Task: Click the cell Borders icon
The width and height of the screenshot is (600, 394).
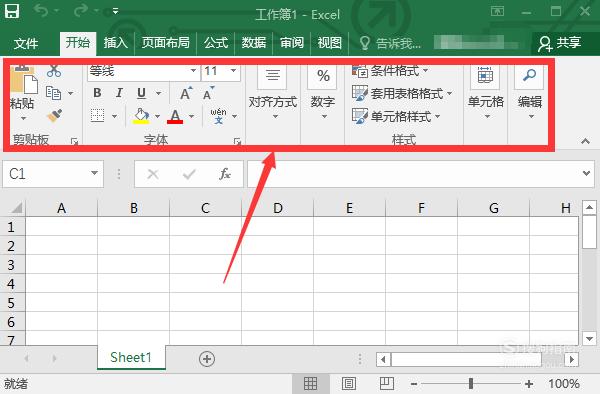Action: click(98, 115)
